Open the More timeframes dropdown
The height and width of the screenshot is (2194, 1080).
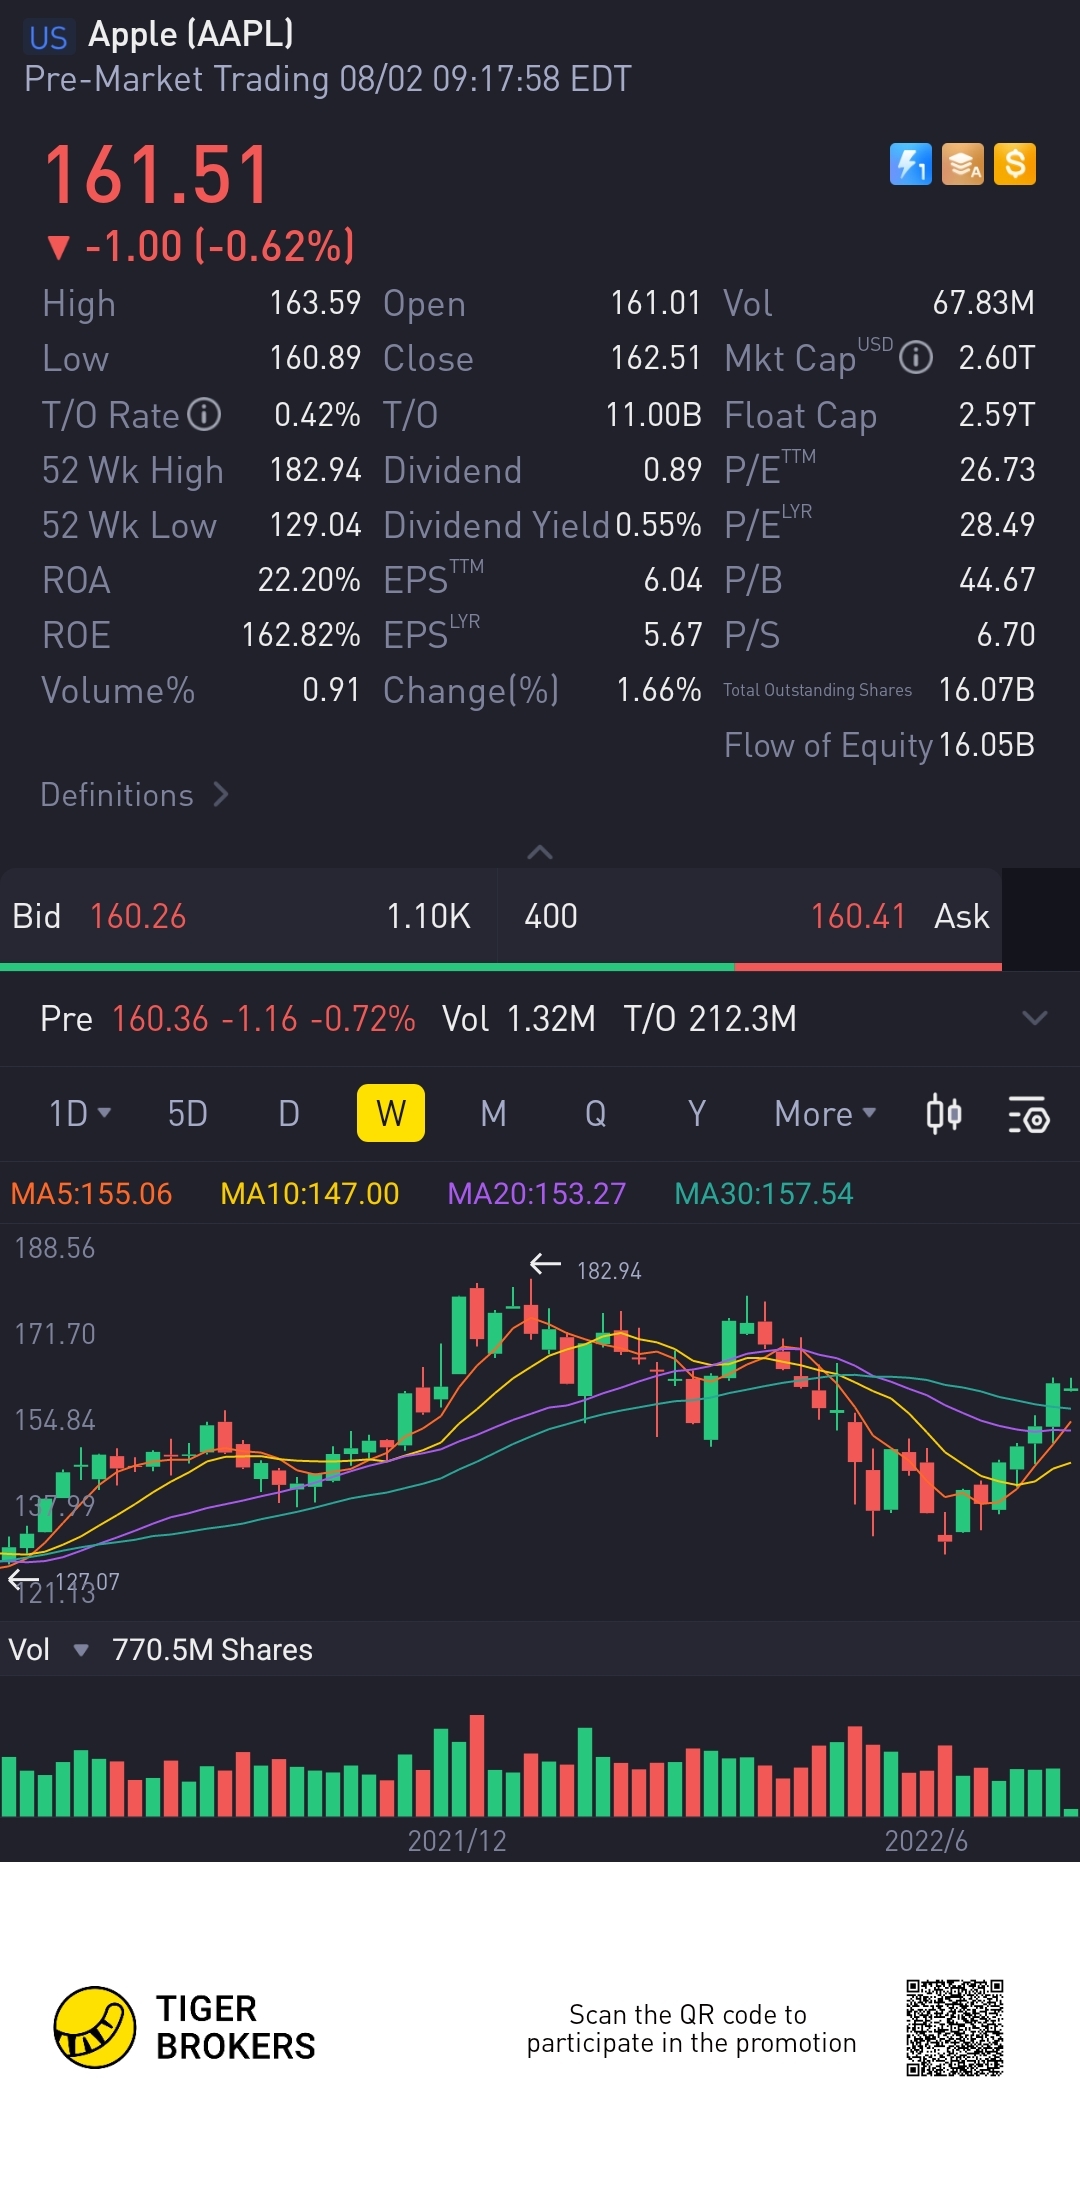coord(825,1113)
